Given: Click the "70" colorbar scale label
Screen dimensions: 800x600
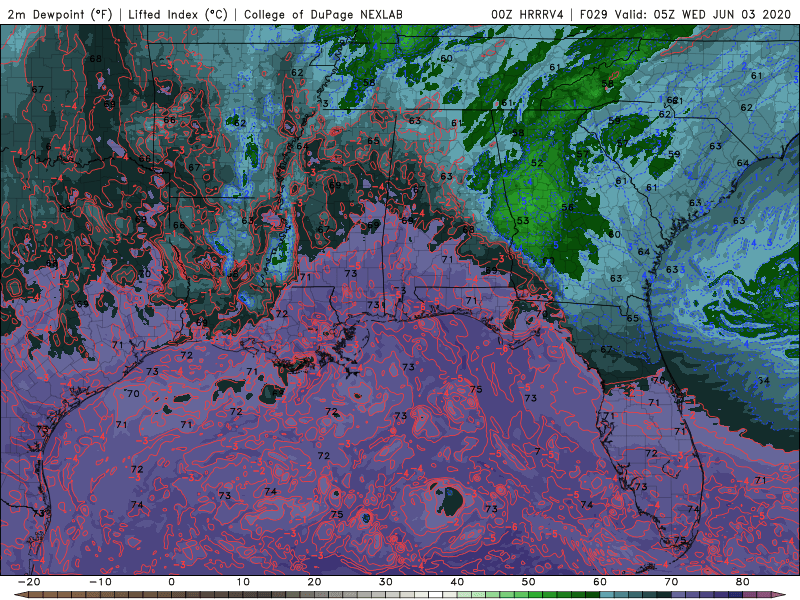Looking at the screenshot, I should [671, 582].
